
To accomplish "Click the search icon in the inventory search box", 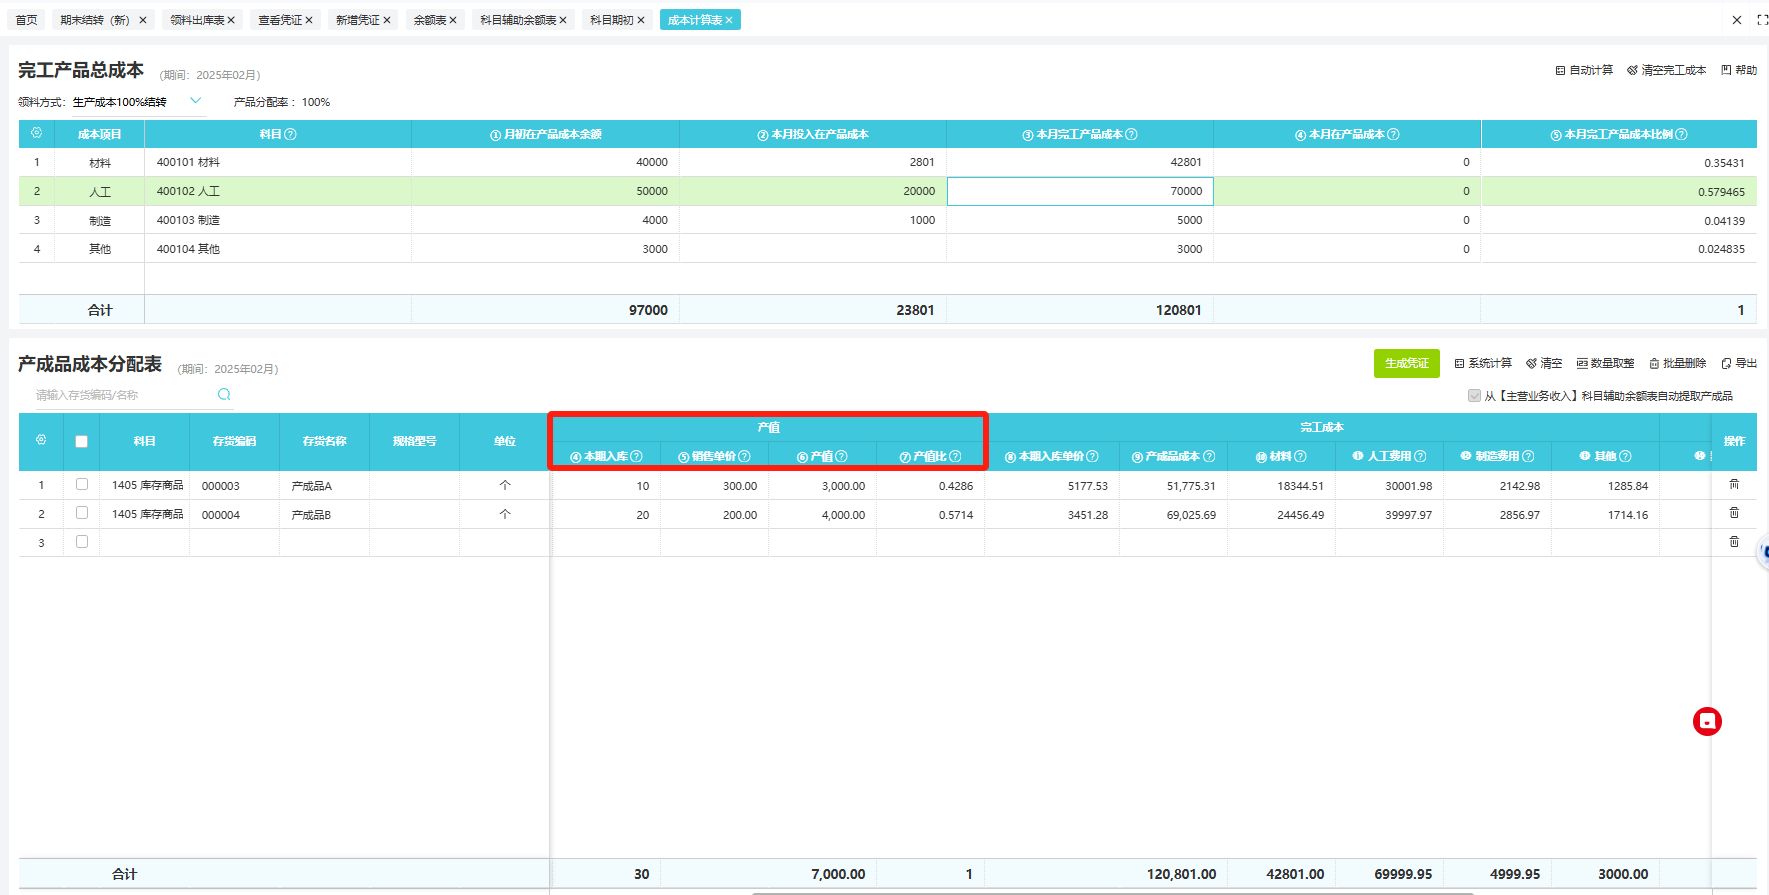I will (224, 395).
